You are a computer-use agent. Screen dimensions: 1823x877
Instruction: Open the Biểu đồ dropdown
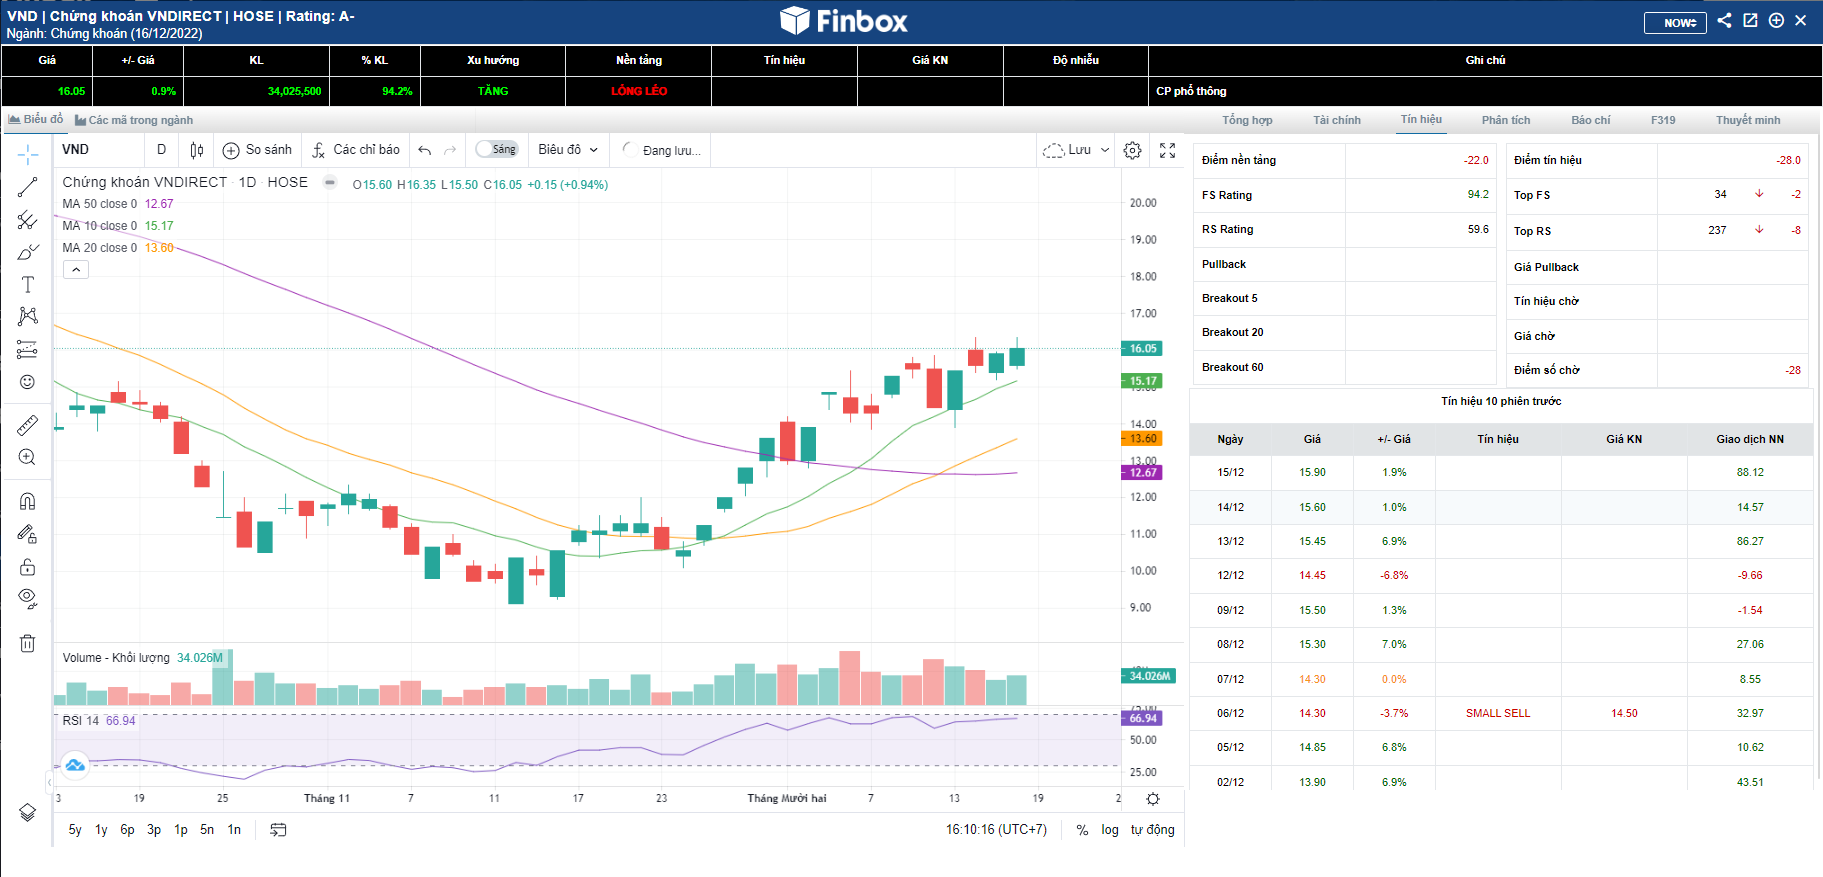click(x=567, y=150)
